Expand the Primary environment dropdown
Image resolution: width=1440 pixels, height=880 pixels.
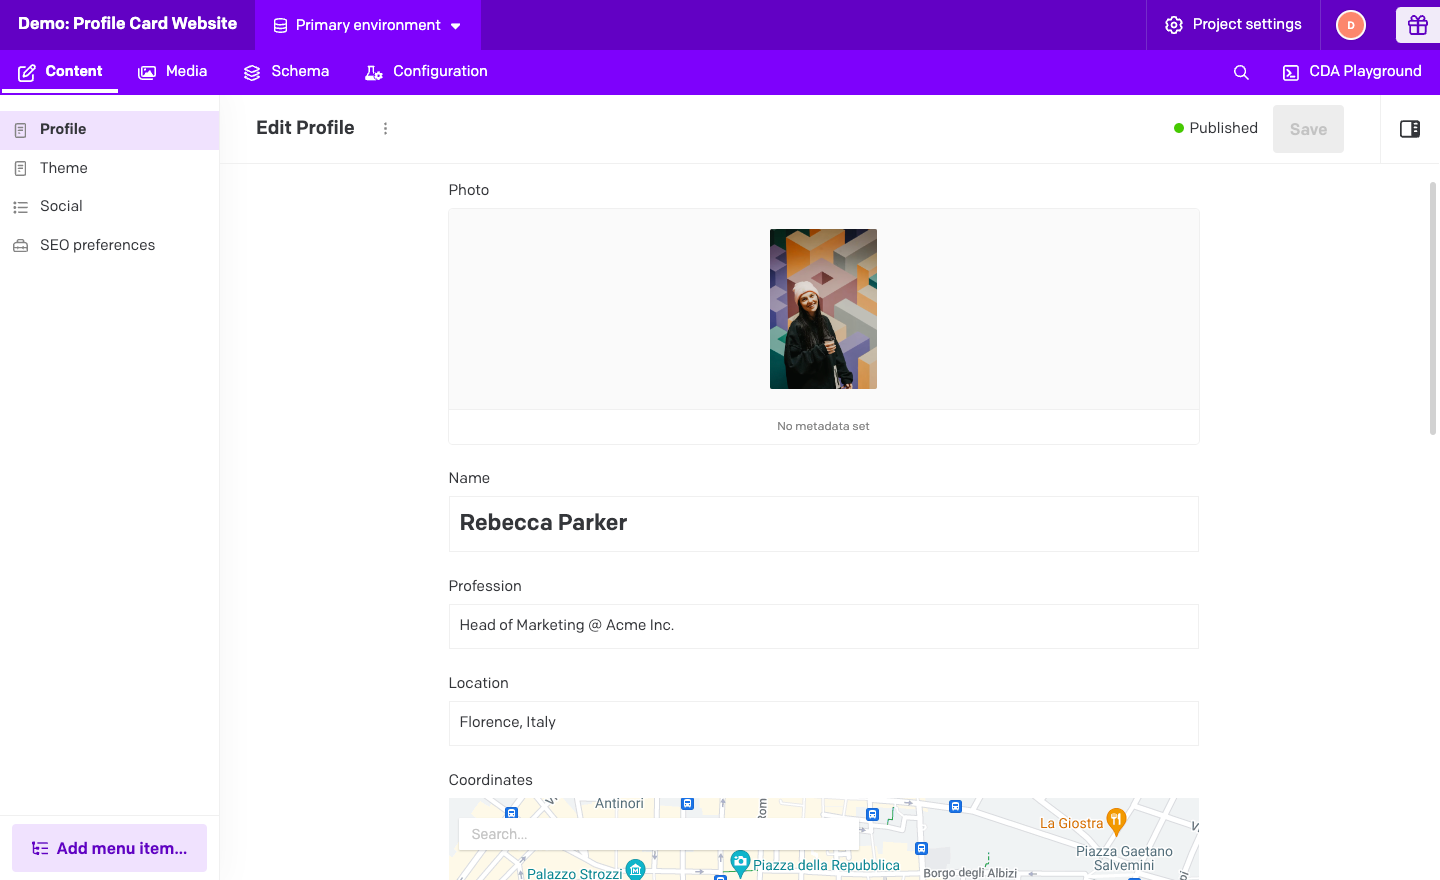pyautogui.click(x=367, y=25)
